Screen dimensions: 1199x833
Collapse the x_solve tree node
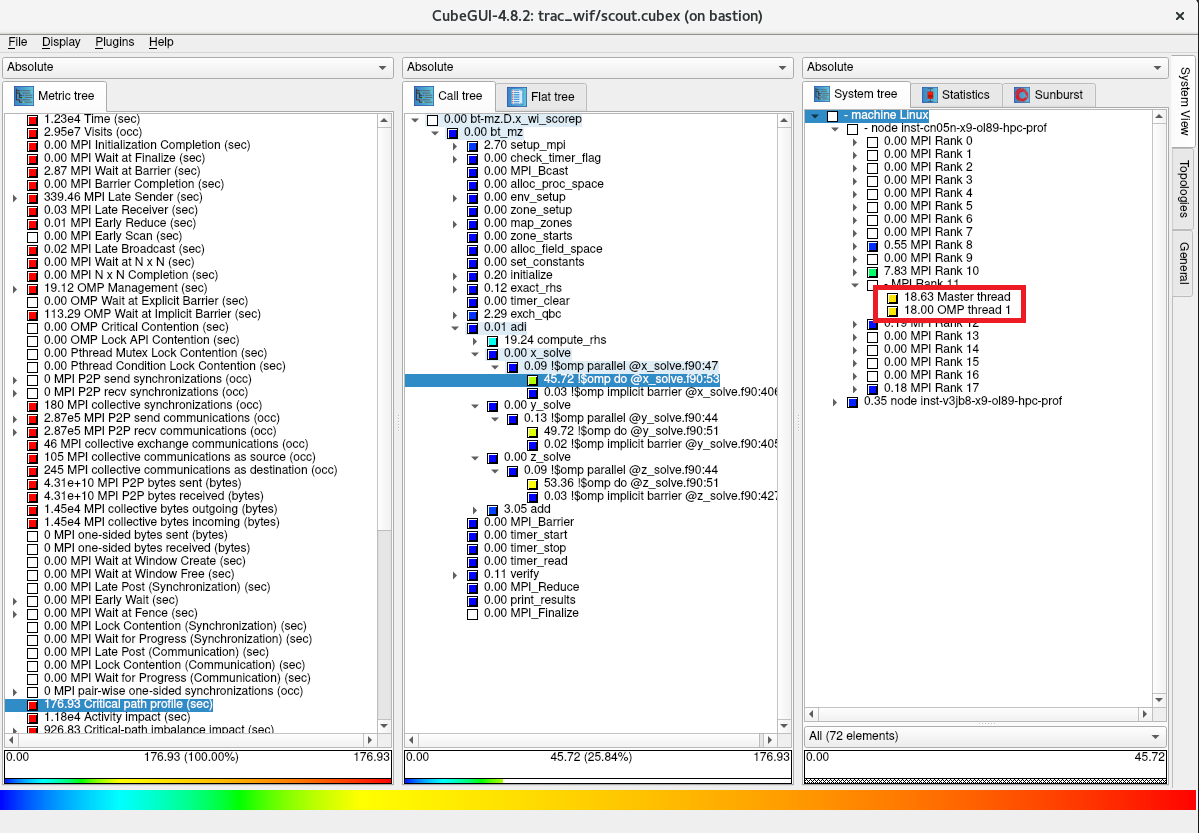coord(475,354)
